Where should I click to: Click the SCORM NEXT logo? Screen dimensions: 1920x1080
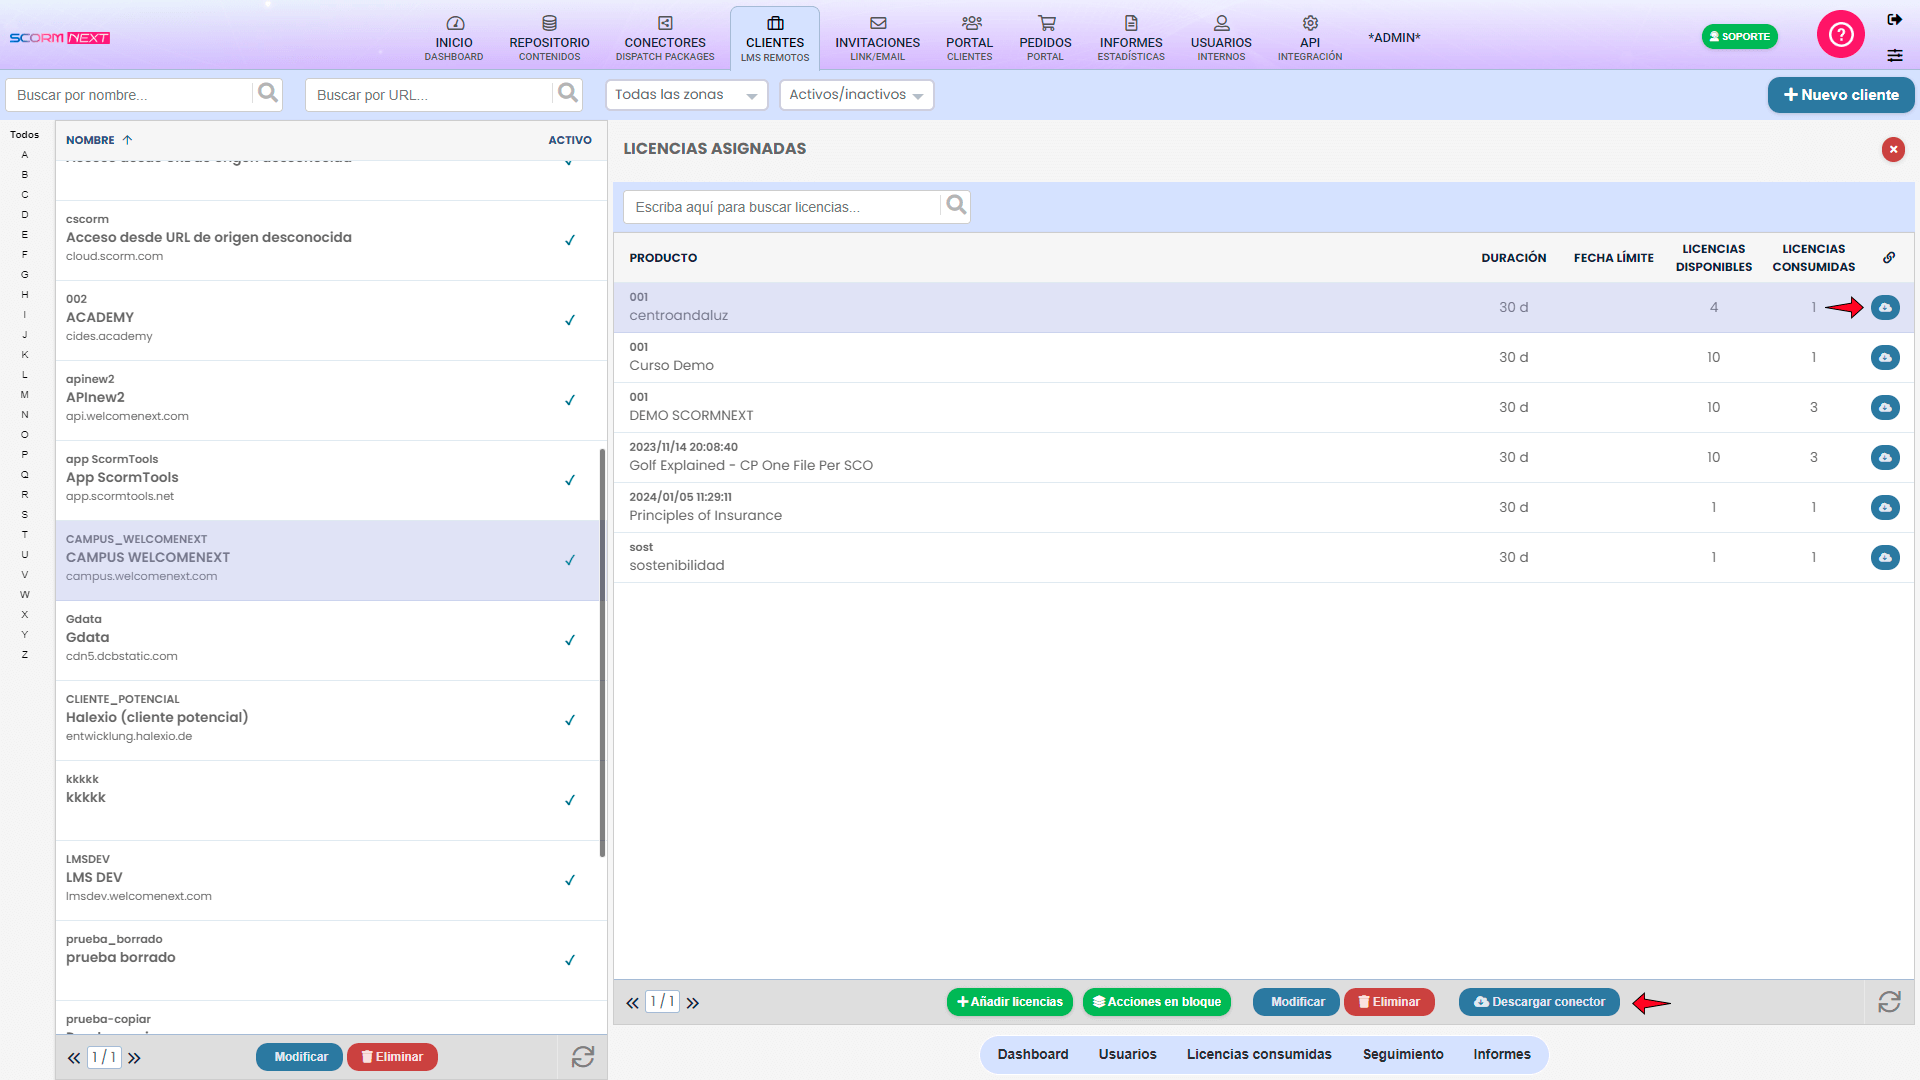click(x=60, y=38)
